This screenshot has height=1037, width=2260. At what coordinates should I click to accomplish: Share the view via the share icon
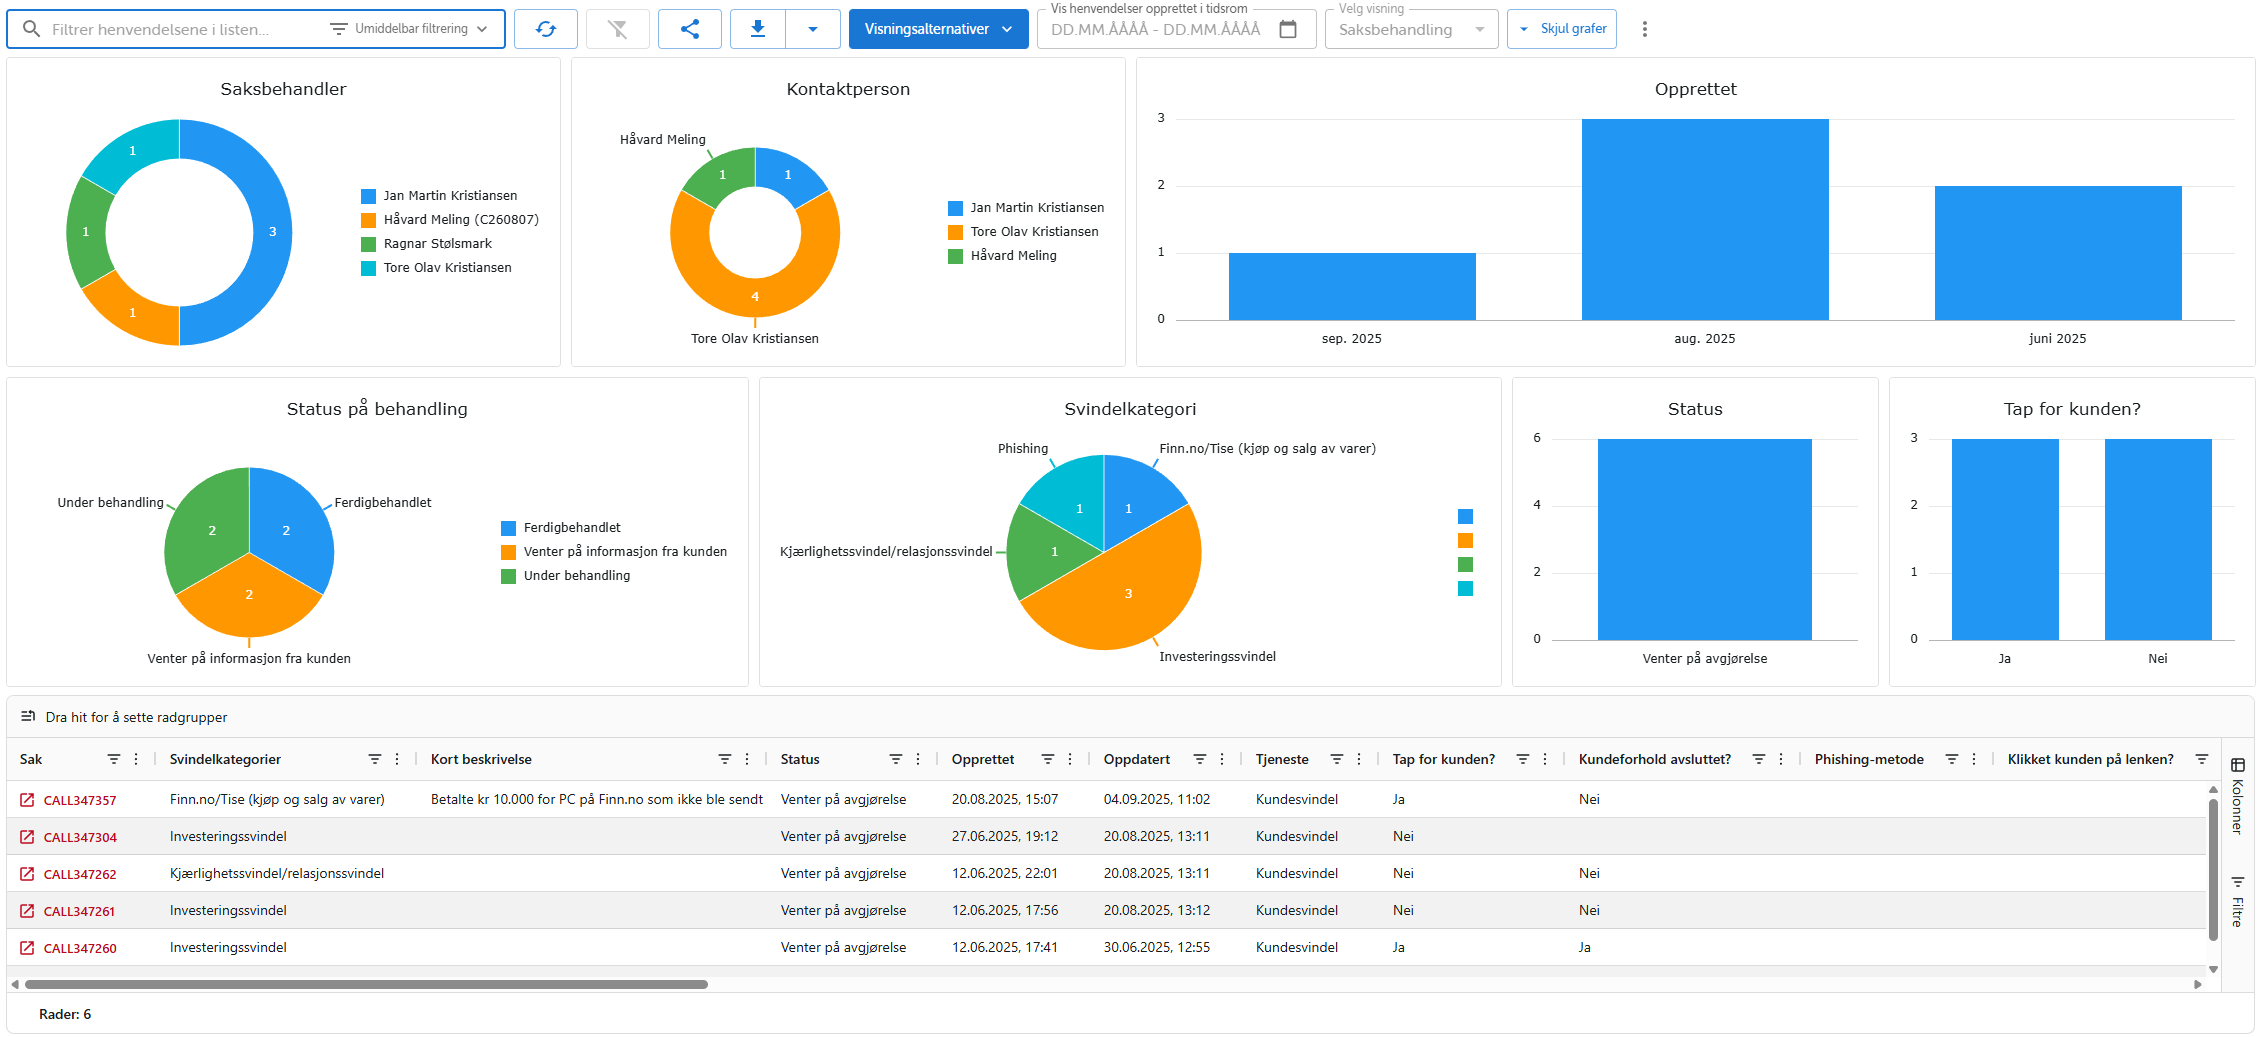point(689,28)
